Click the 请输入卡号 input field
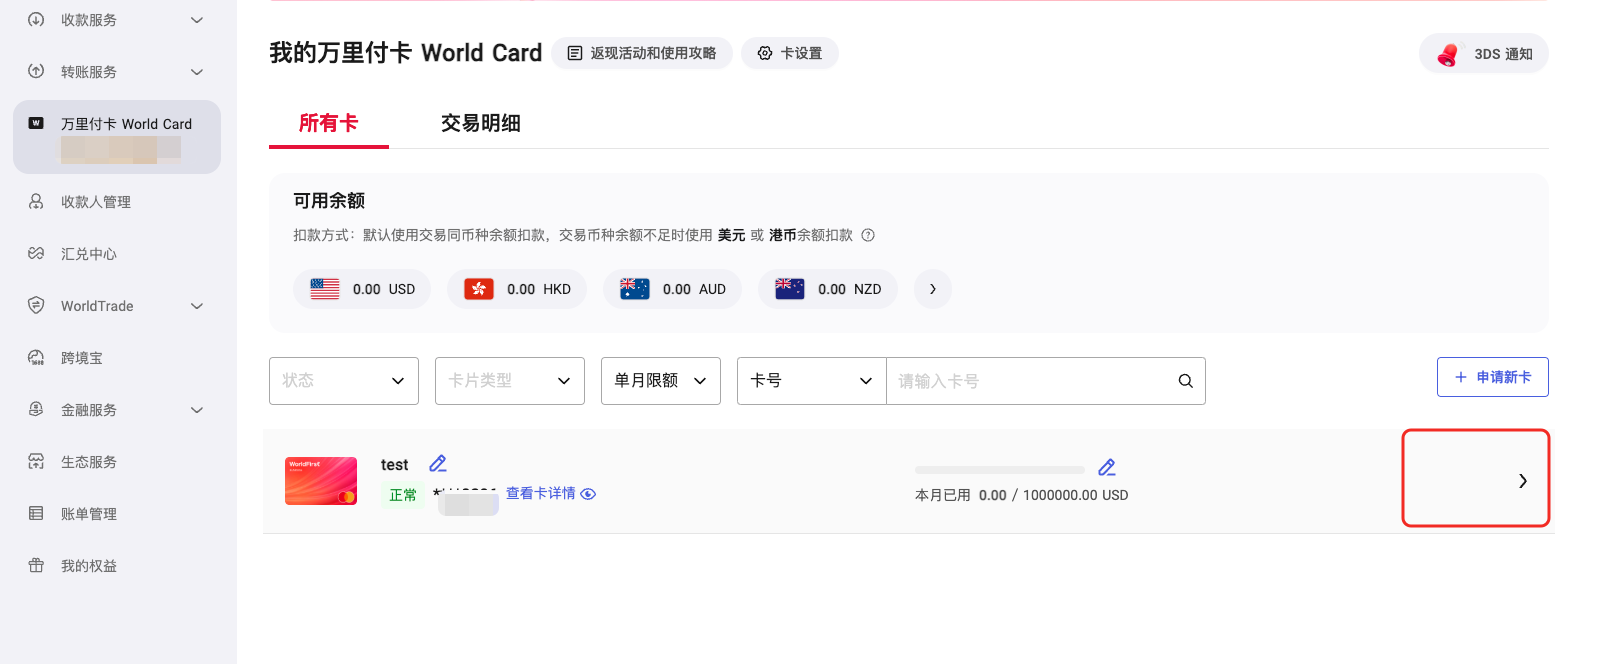1603x664 pixels. pyautogui.click(x=1030, y=381)
